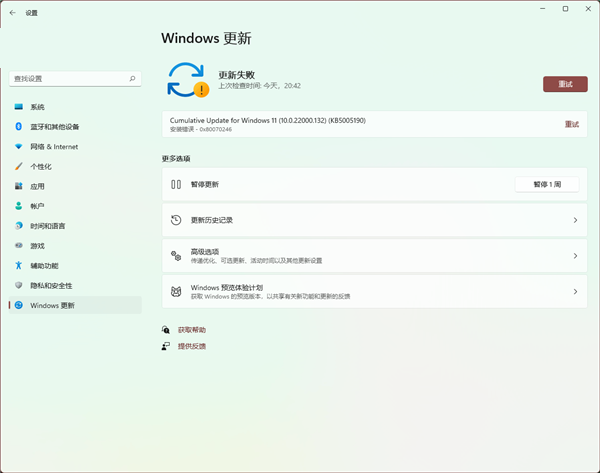
Task: Select the 网络 & Internet Wi-Fi icon
Action: coord(18,147)
